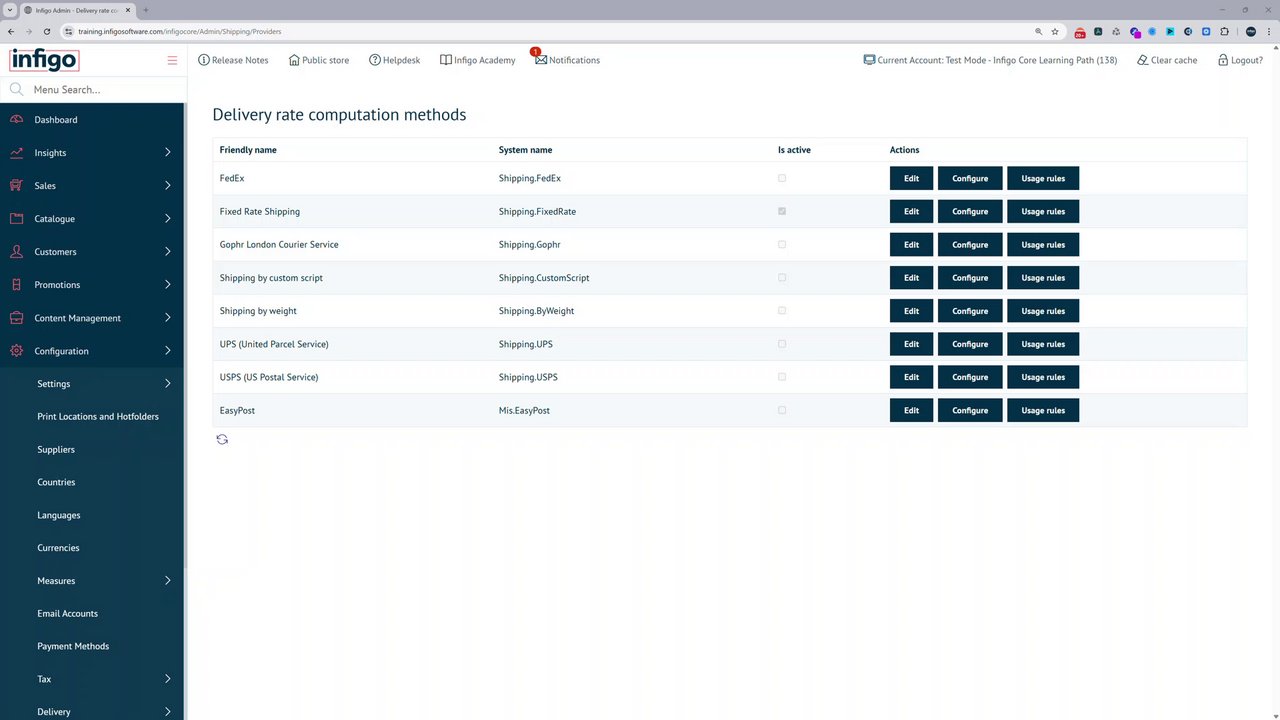1280x720 pixels.
Task: Click the Content Management briefcase icon
Action: [16, 318]
